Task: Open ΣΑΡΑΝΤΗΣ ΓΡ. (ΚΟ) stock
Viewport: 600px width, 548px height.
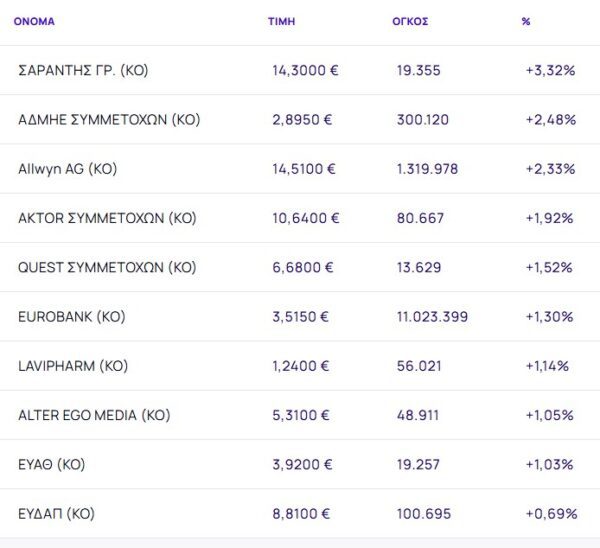Action: (83, 71)
